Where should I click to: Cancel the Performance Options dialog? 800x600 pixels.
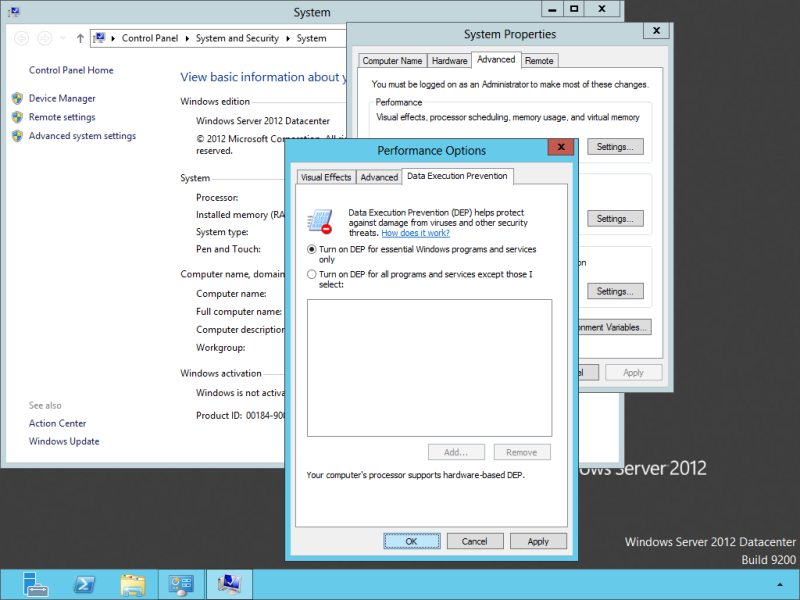pyautogui.click(x=474, y=541)
